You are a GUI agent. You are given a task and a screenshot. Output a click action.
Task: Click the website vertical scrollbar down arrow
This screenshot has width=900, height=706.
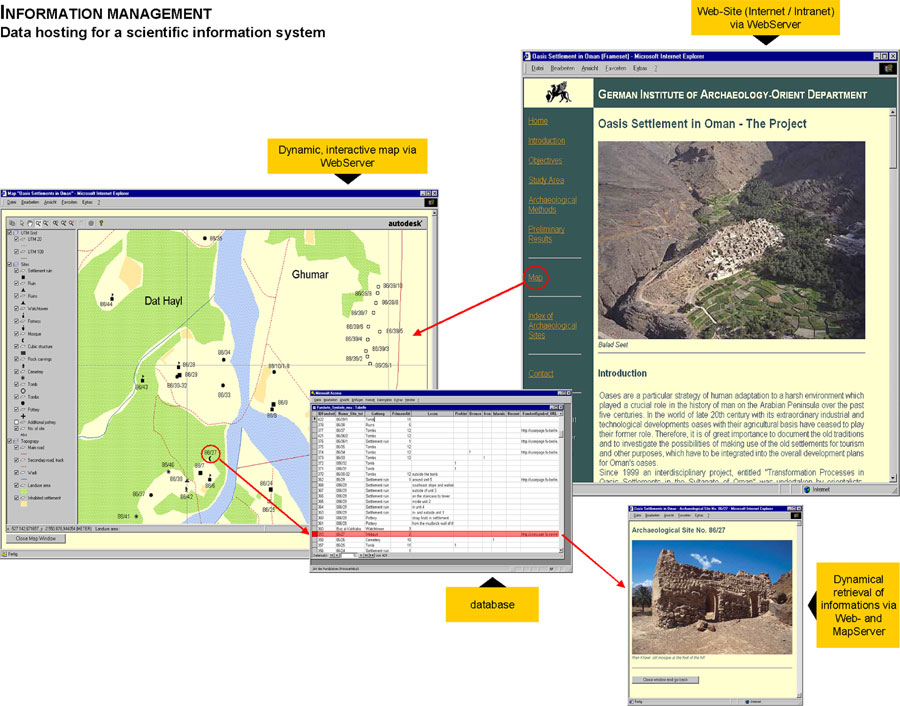click(x=893, y=478)
